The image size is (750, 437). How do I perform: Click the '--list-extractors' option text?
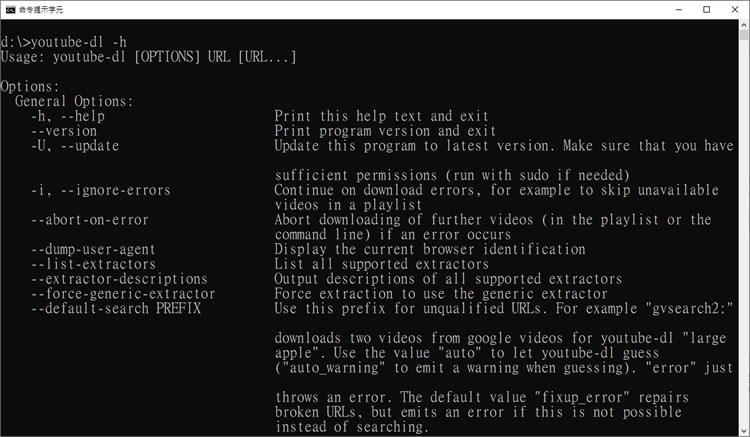93,264
